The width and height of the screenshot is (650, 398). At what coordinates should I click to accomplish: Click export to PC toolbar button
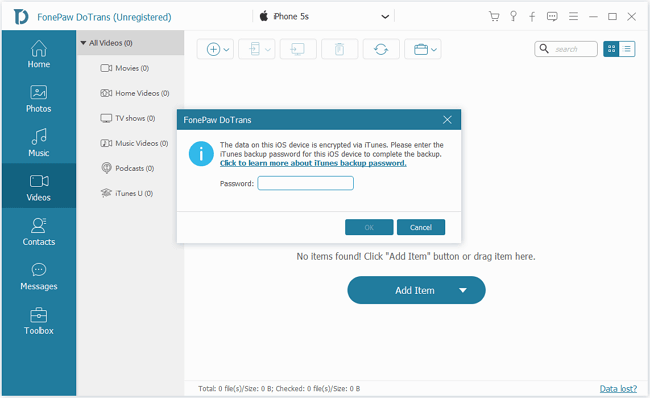point(298,49)
